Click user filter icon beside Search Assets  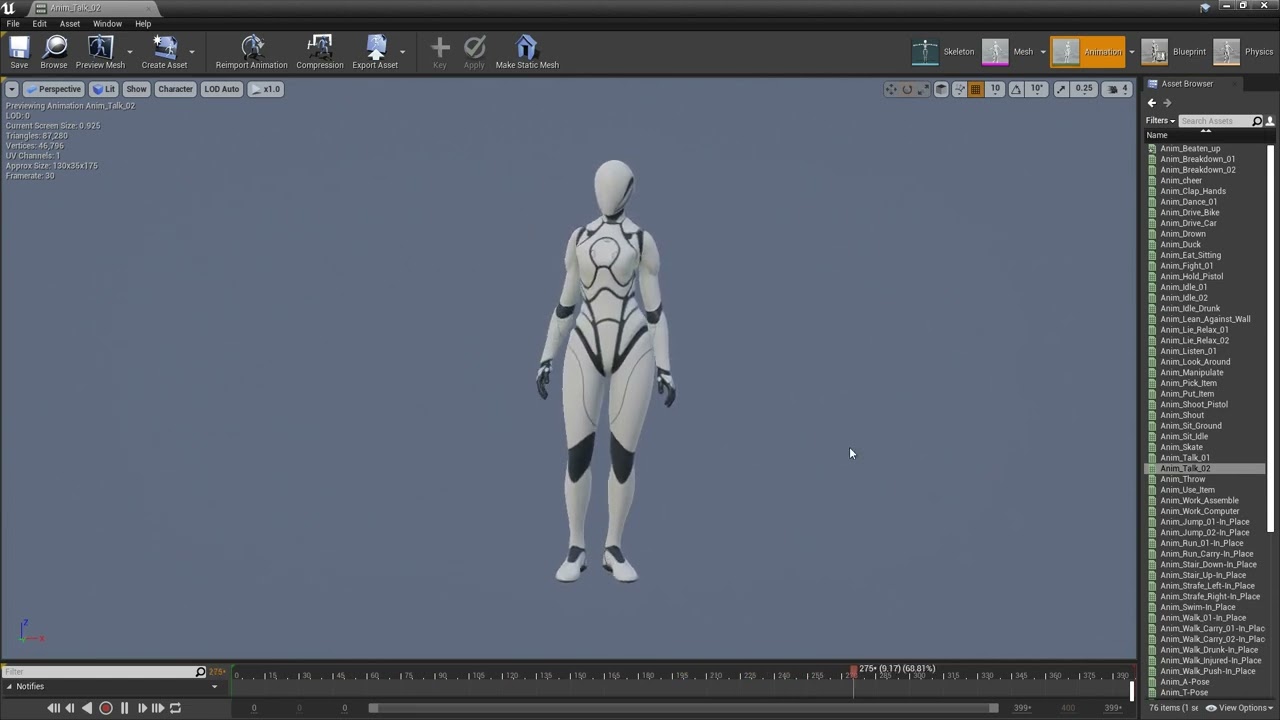click(x=1270, y=121)
